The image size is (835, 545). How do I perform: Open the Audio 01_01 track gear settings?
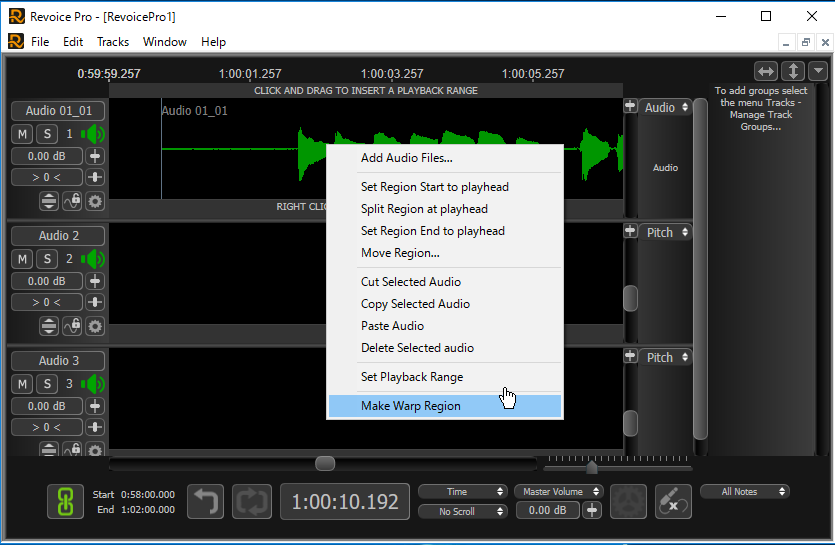(95, 201)
